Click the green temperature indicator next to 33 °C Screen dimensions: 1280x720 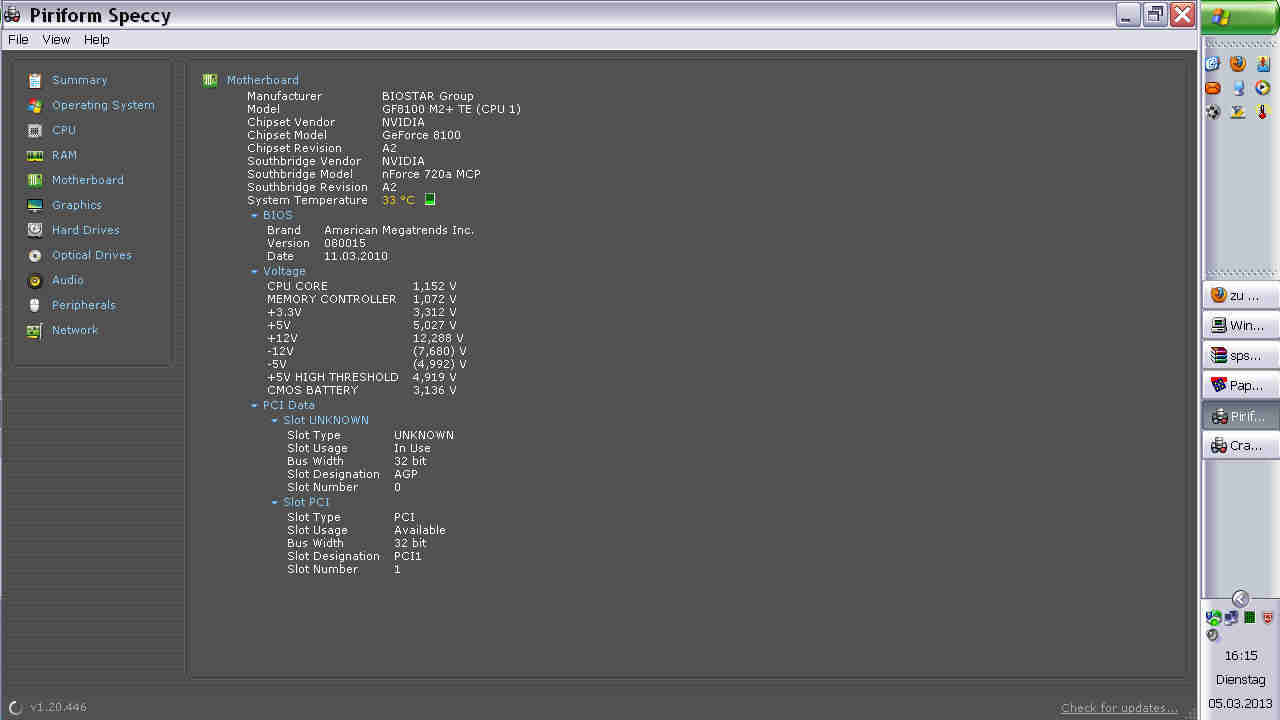430,200
